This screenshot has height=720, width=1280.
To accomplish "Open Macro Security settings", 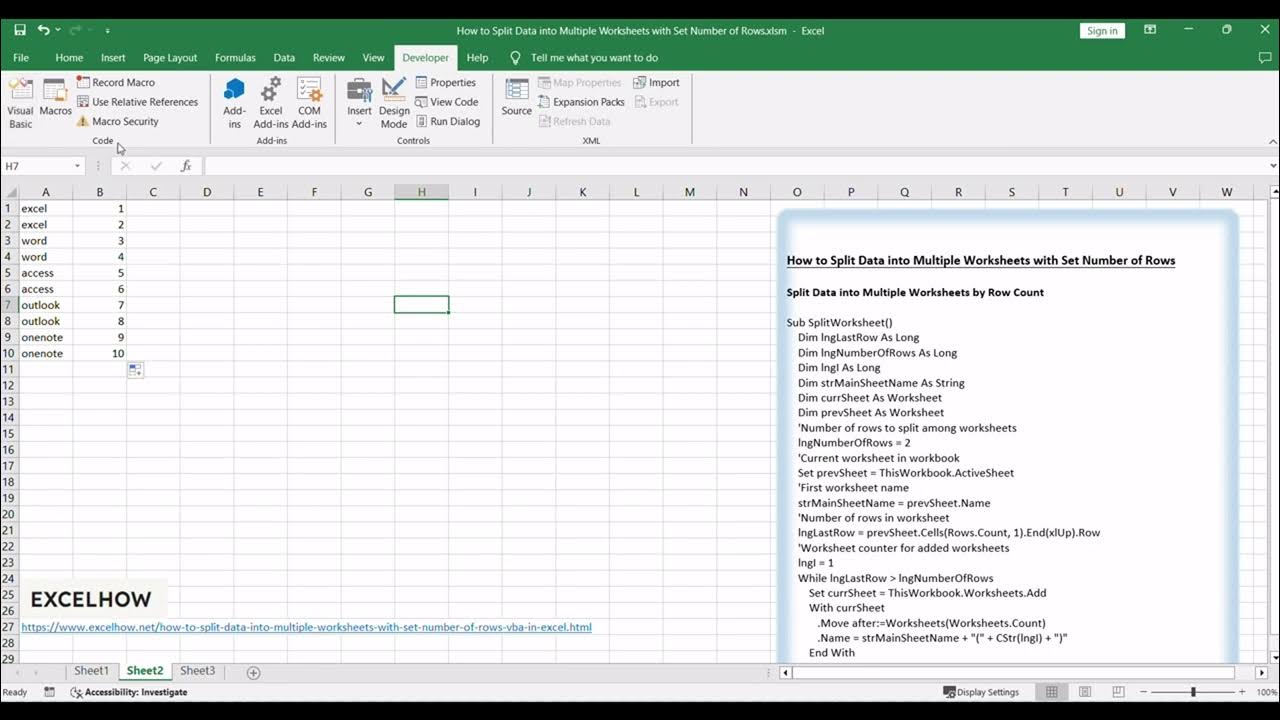I will click(117, 121).
